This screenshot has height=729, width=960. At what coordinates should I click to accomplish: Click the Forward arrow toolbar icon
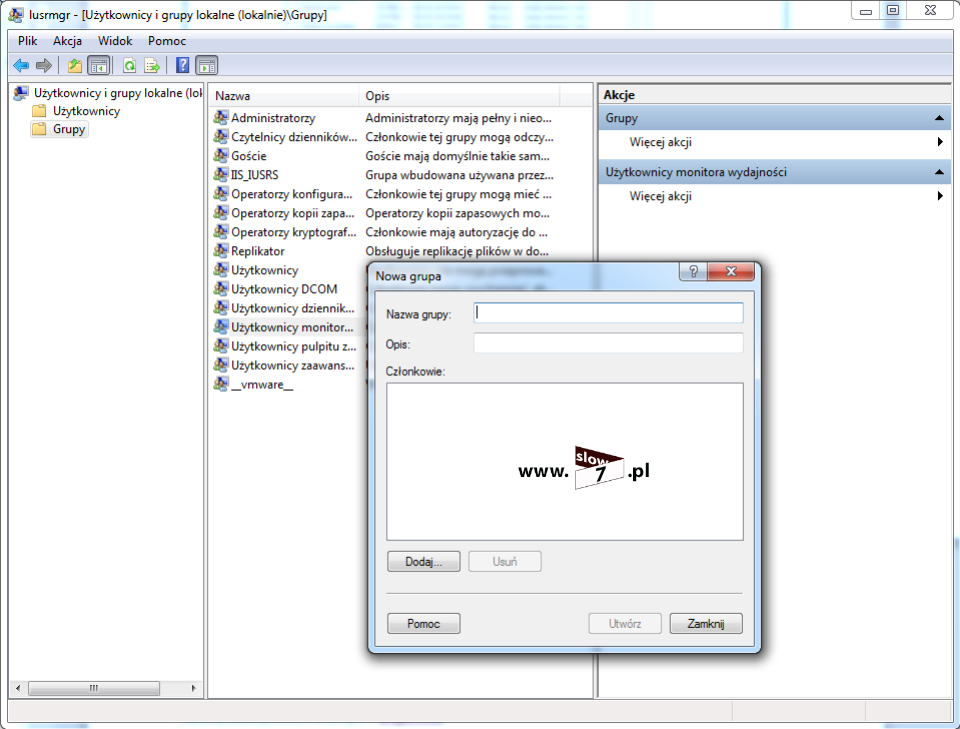pyautogui.click(x=43, y=65)
